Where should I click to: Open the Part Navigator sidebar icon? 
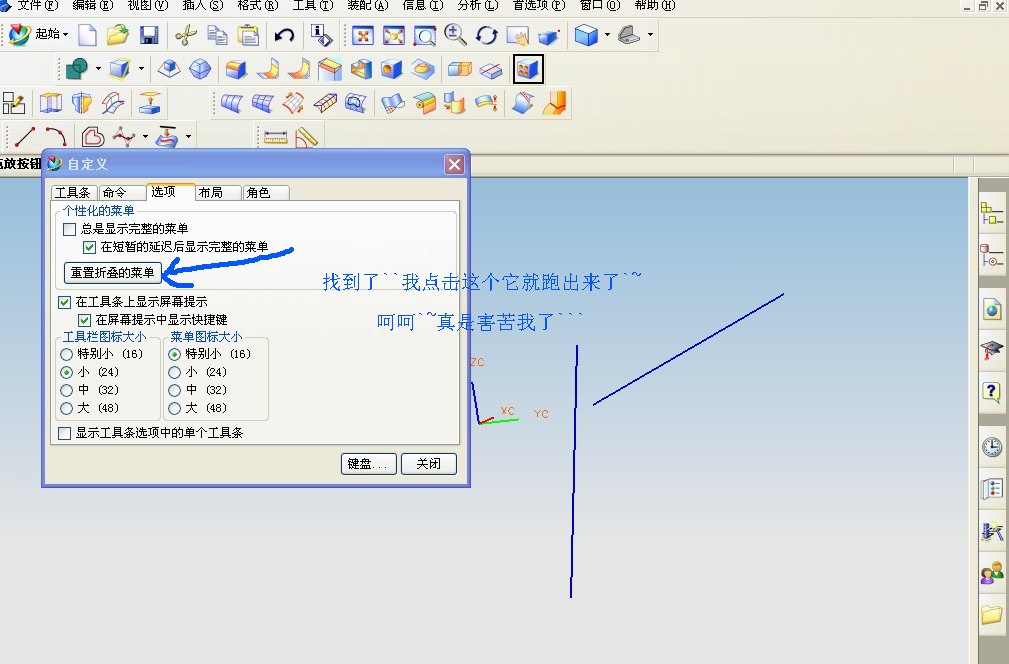[x=992, y=255]
